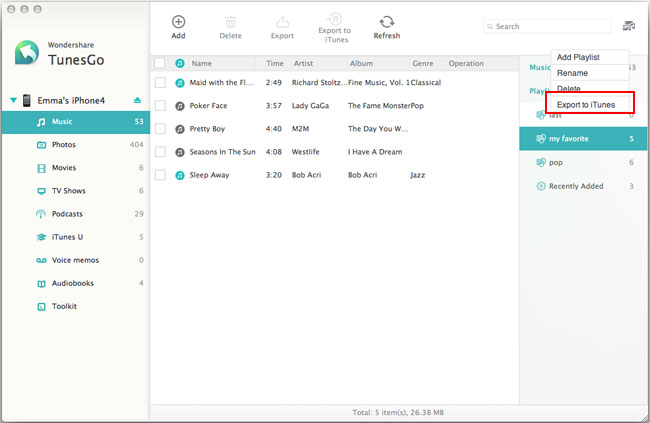Open TV Shows in the sidebar

(x=76, y=191)
